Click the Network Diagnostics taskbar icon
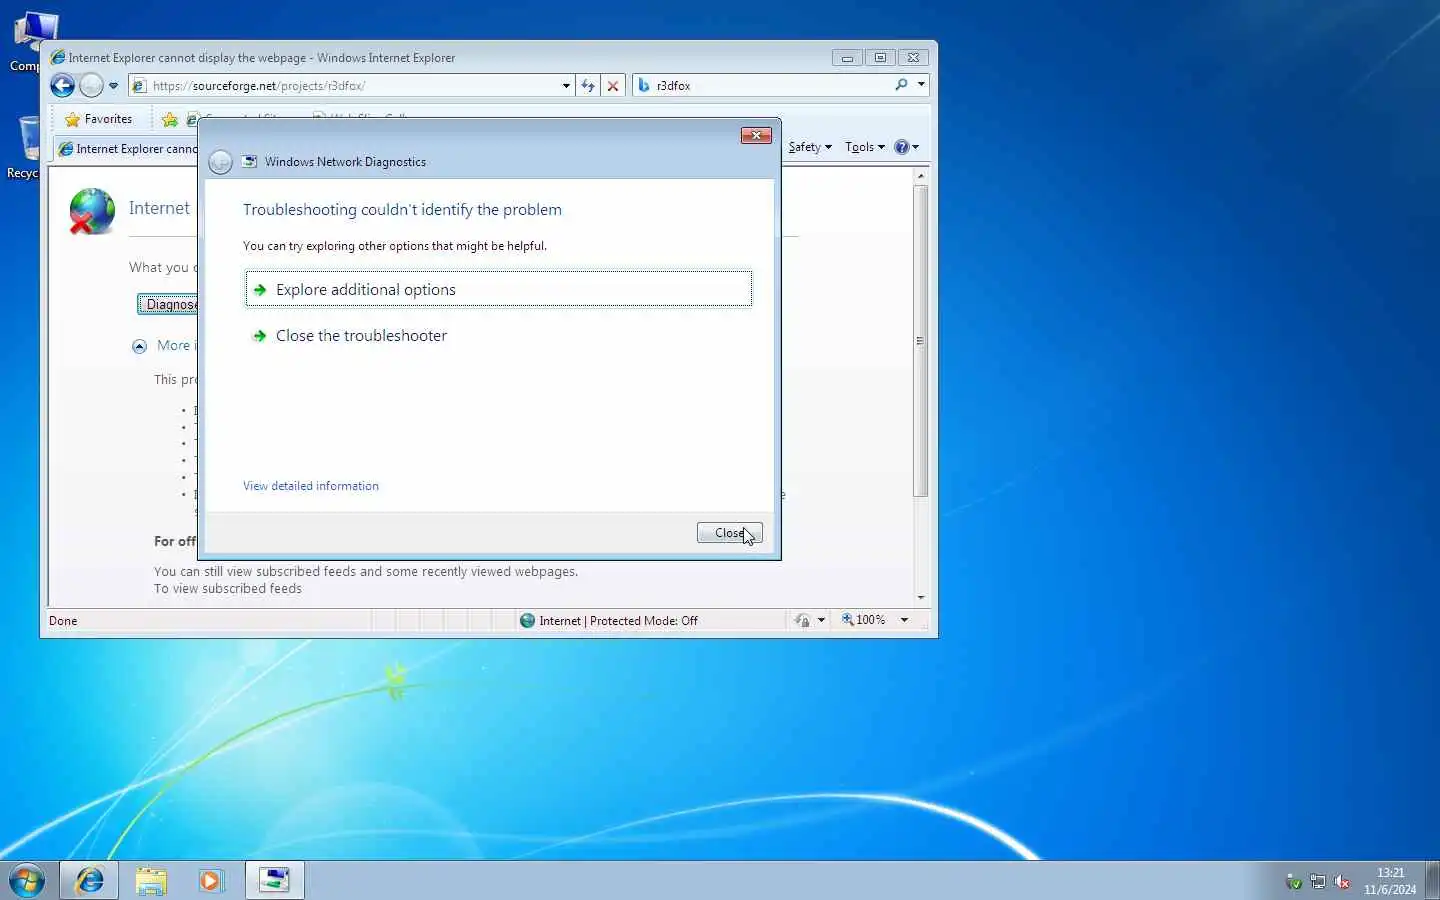The height and width of the screenshot is (900, 1440). click(x=274, y=880)
